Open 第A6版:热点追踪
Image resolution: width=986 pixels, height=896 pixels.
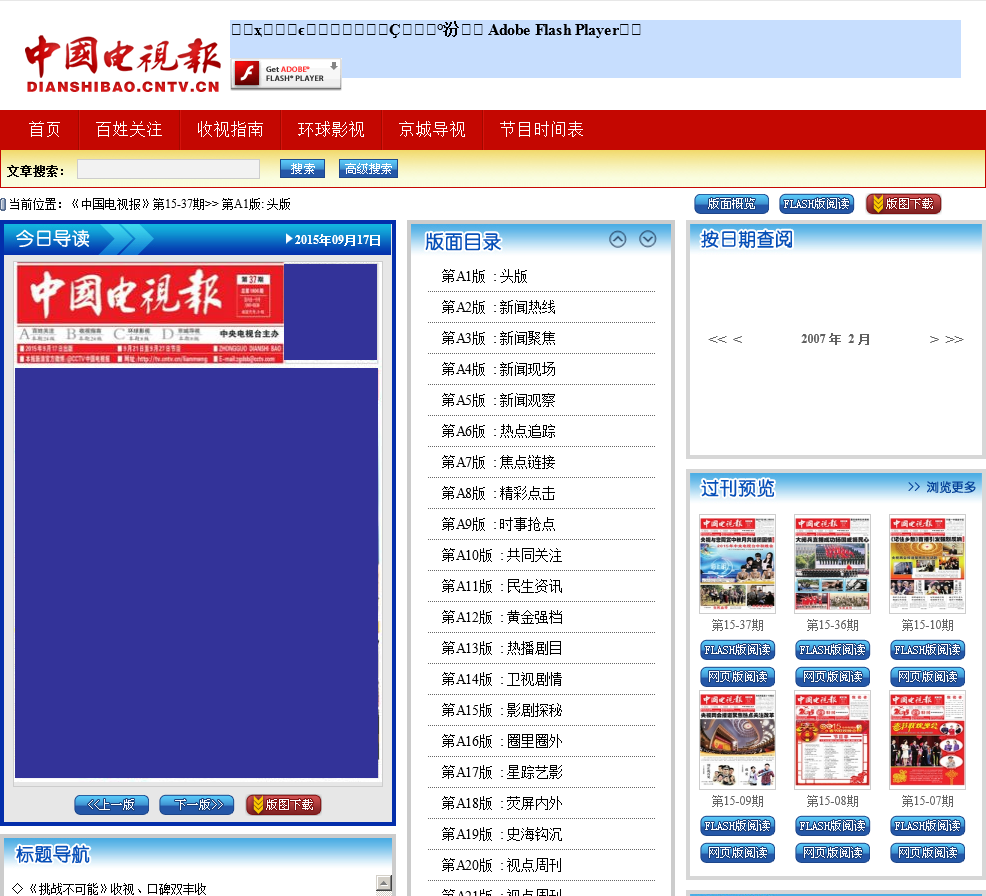[498, 431]
